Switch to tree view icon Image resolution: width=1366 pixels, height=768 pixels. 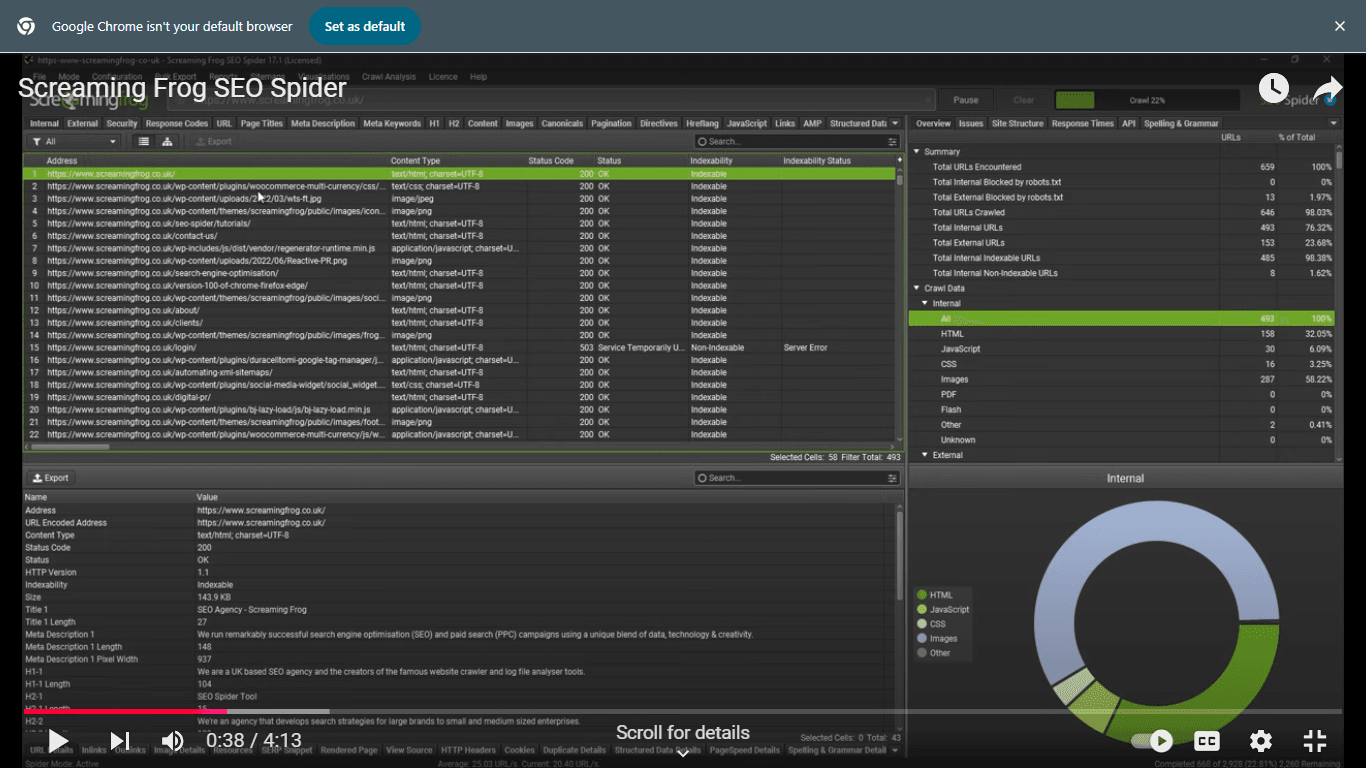pos(167,142)
